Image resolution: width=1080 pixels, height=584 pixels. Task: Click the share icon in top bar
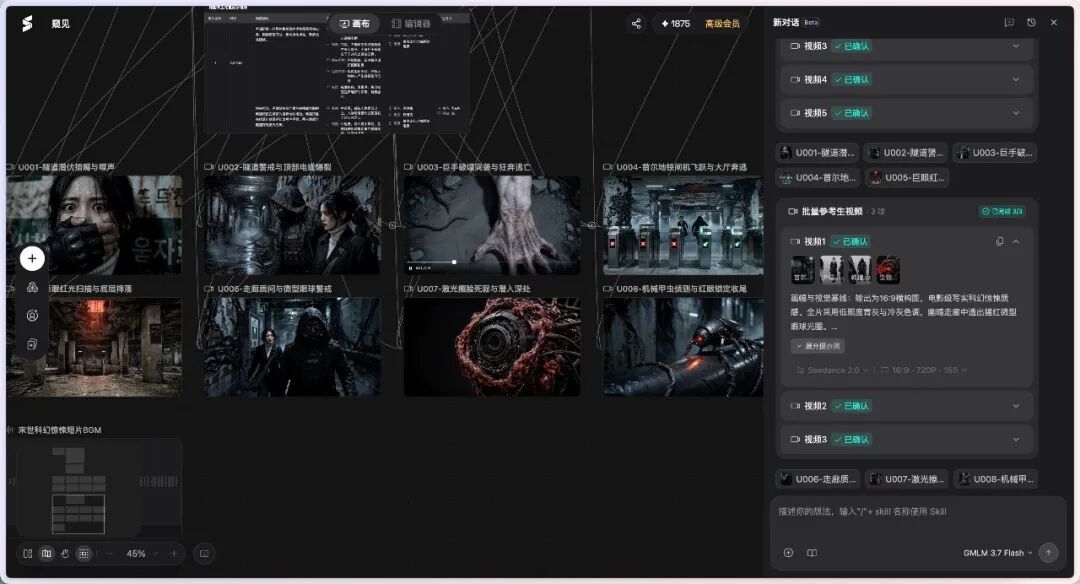pyautogui.click(x=636, y=23)
